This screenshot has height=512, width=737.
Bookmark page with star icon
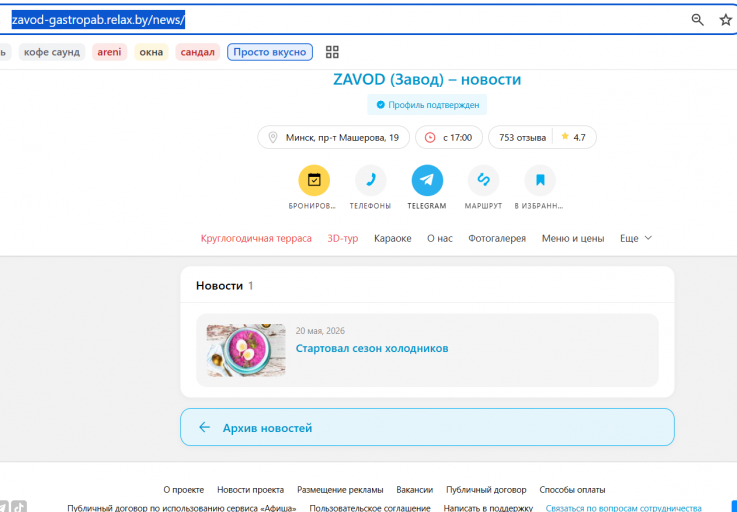726,20
